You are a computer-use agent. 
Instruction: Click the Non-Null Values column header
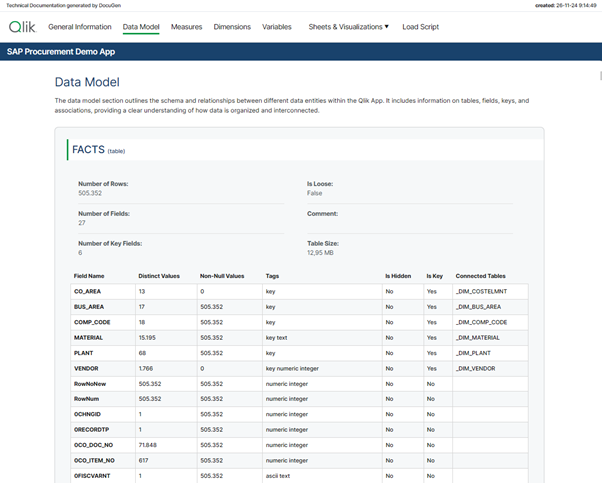[x=222, y=276]
